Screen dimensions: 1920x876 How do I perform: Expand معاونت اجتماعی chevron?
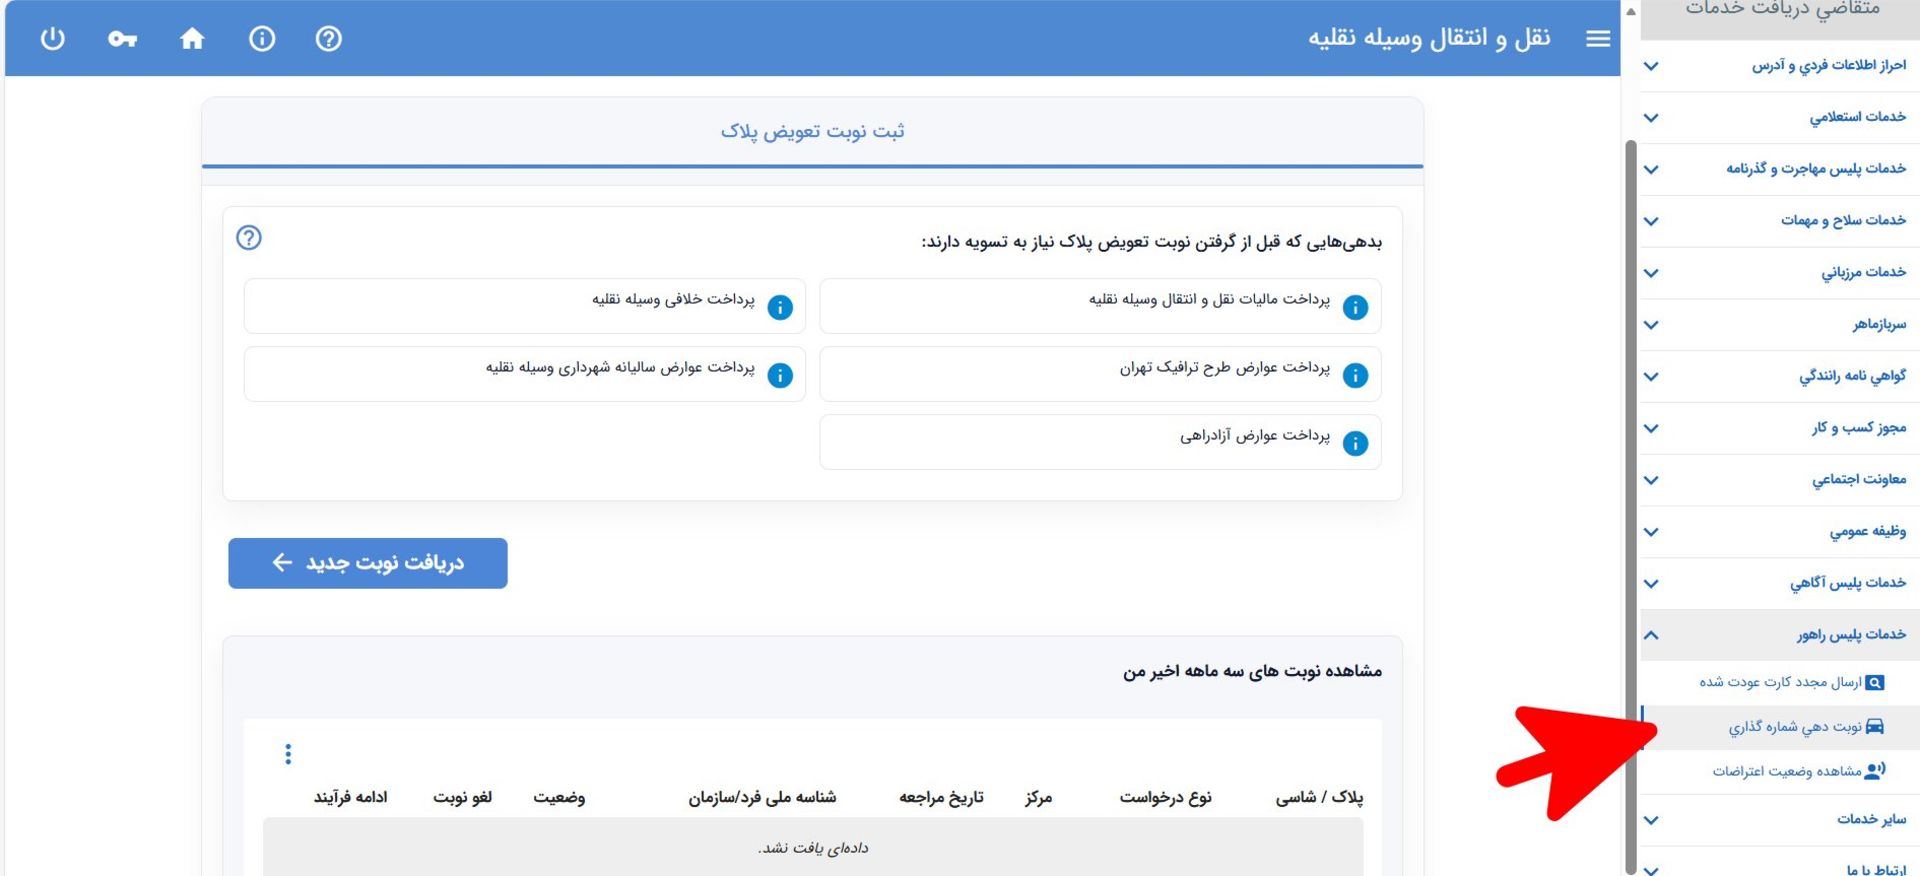click(x=1651, y=480)
